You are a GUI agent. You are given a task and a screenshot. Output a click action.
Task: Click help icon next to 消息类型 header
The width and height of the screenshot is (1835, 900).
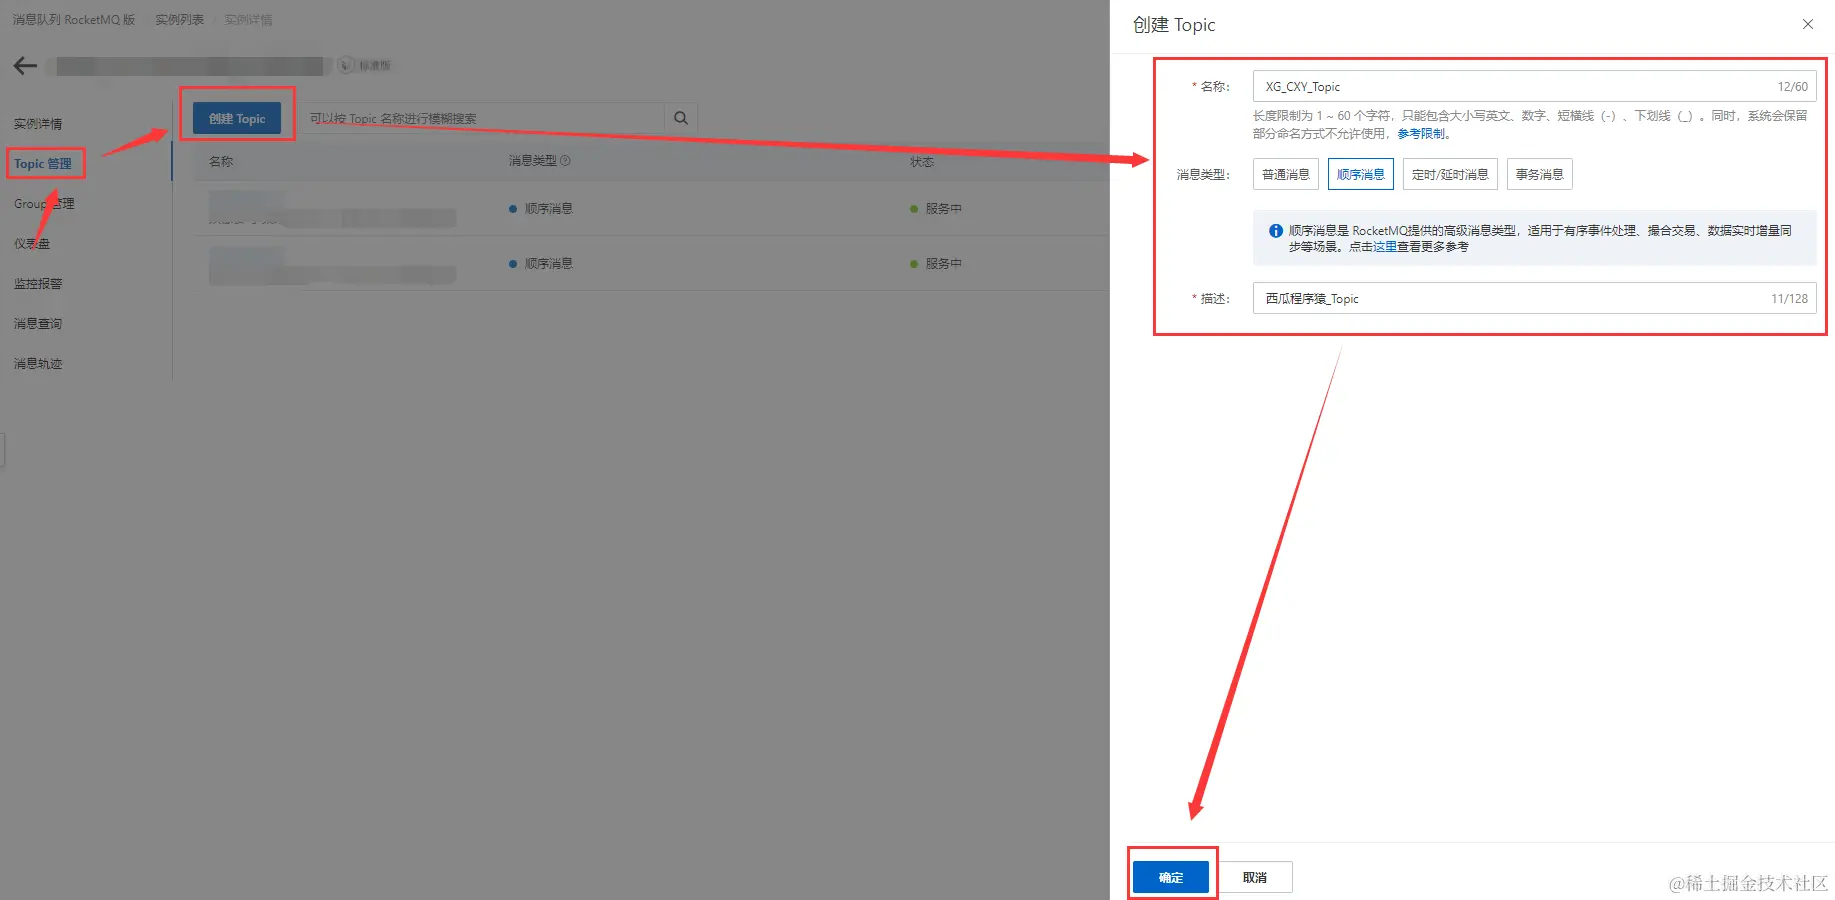pos(565,161)
